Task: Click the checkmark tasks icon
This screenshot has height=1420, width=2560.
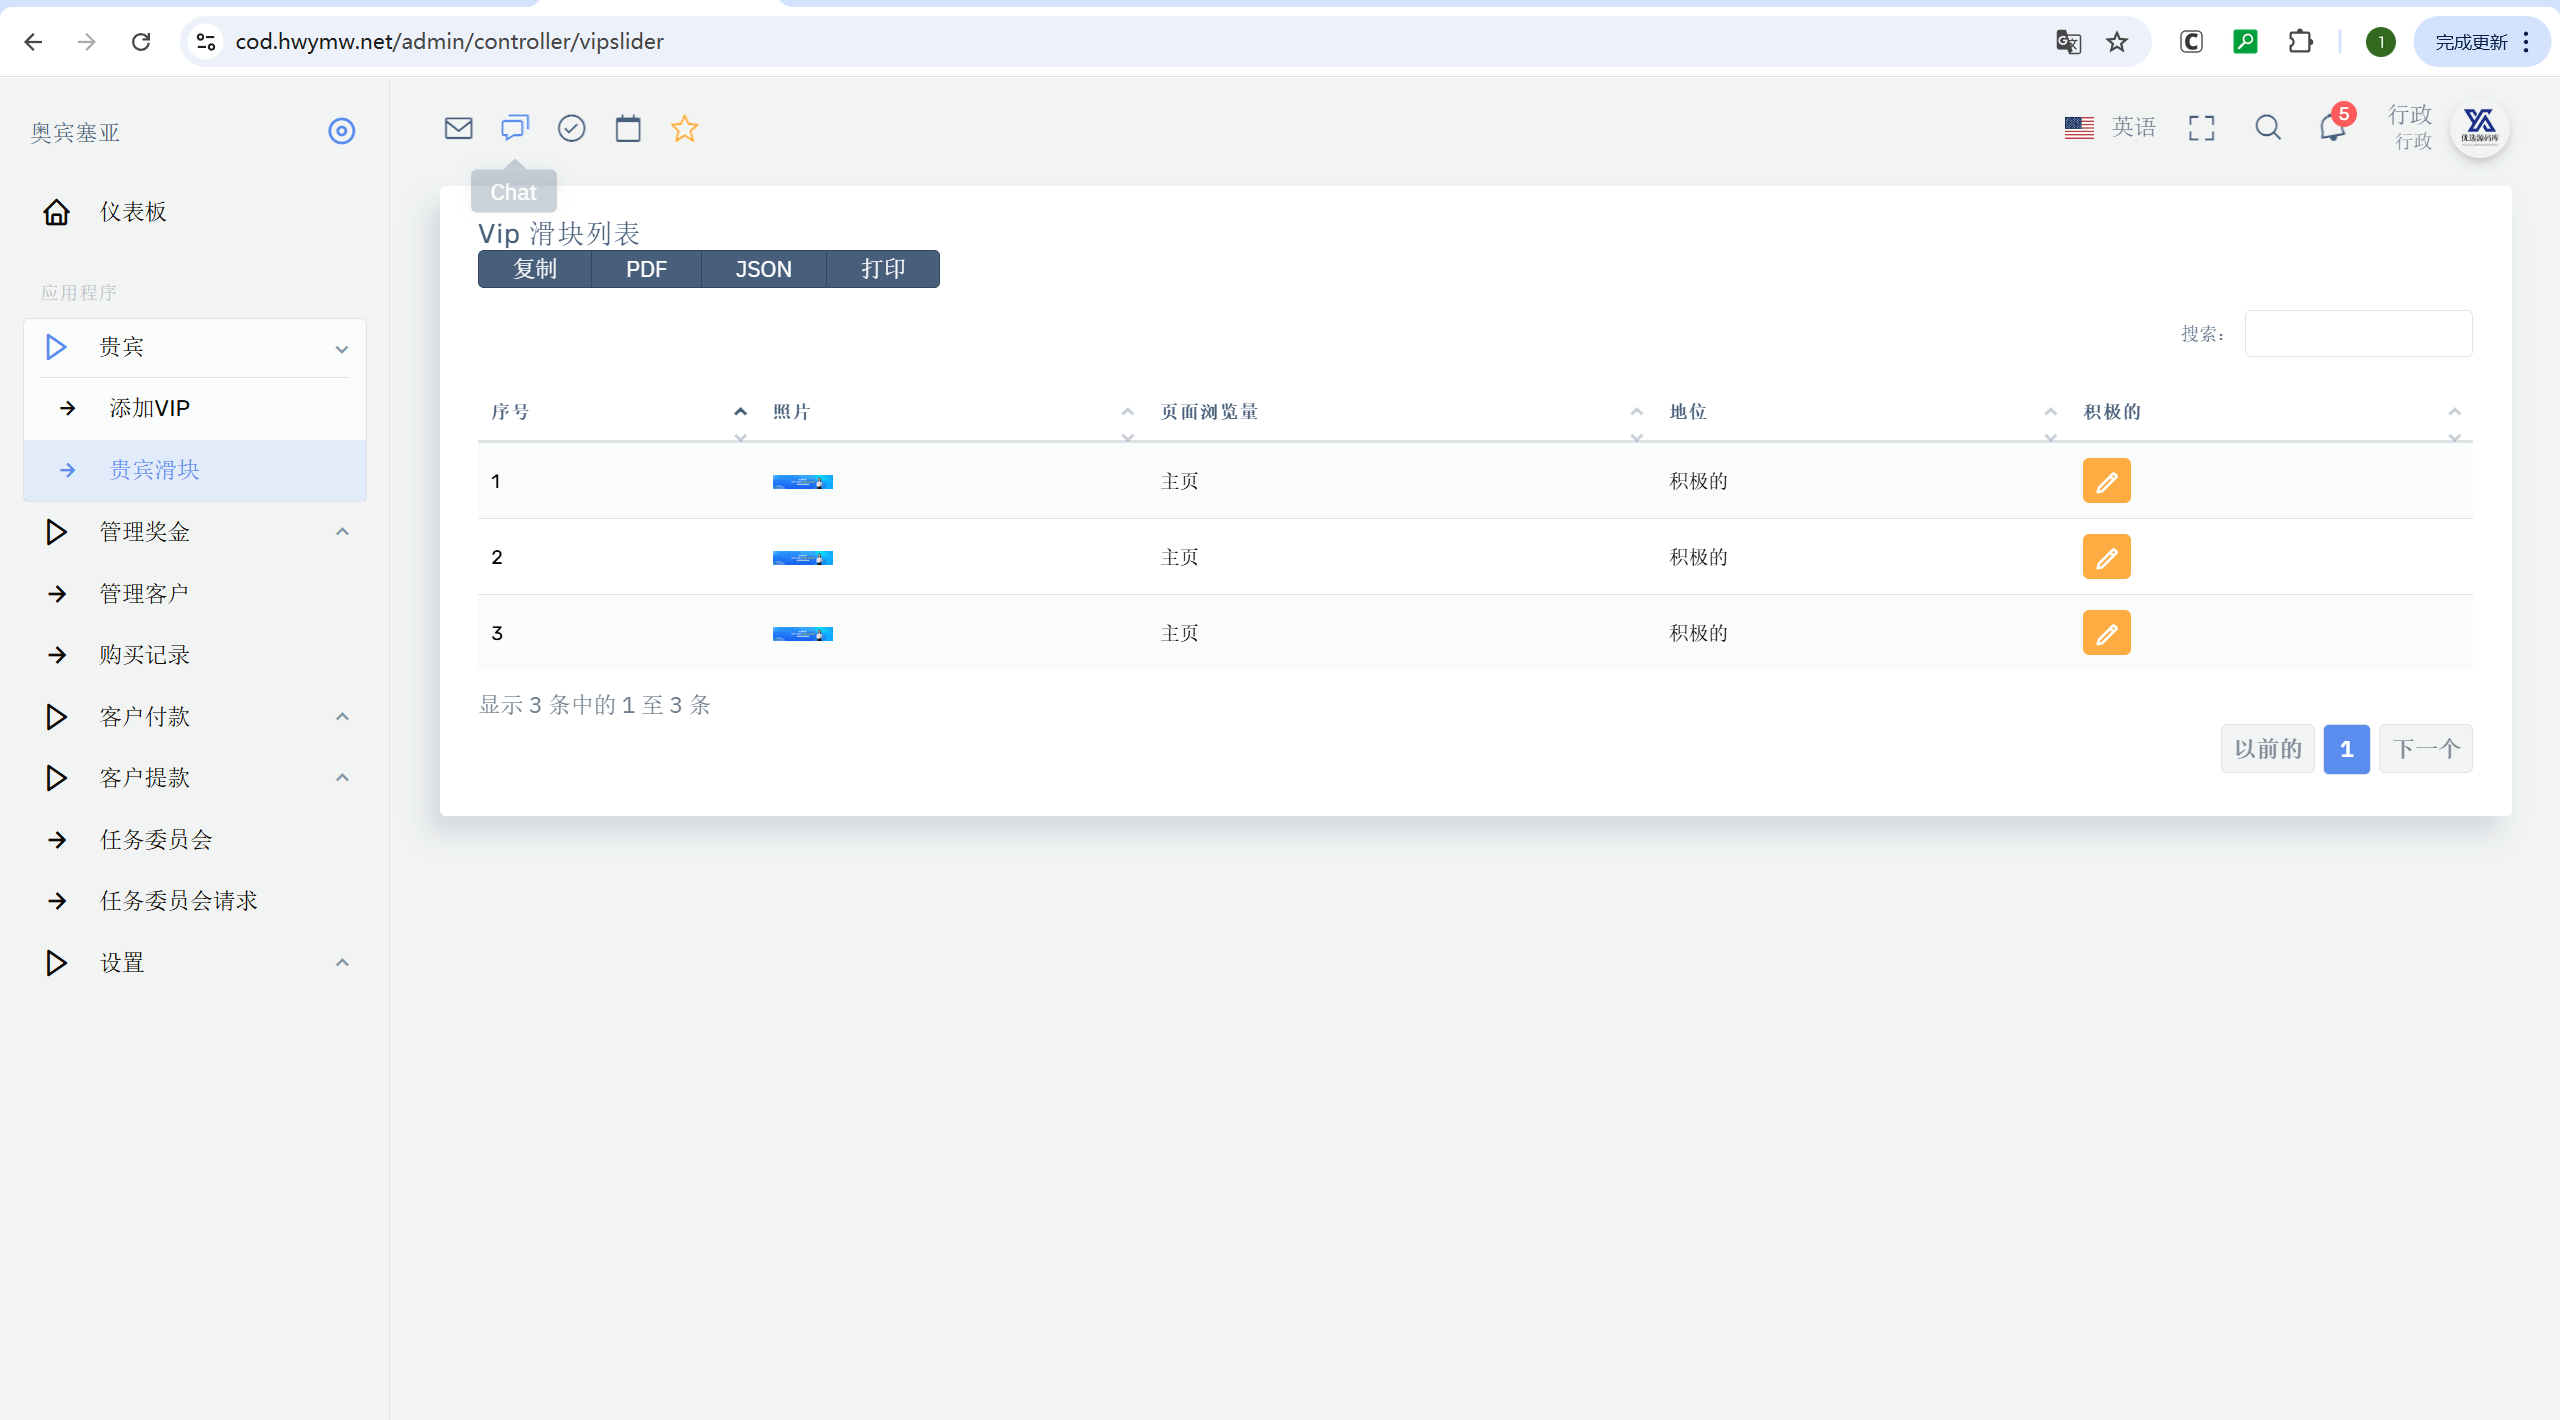Action: pyautogui.click(x=571, y=128)
